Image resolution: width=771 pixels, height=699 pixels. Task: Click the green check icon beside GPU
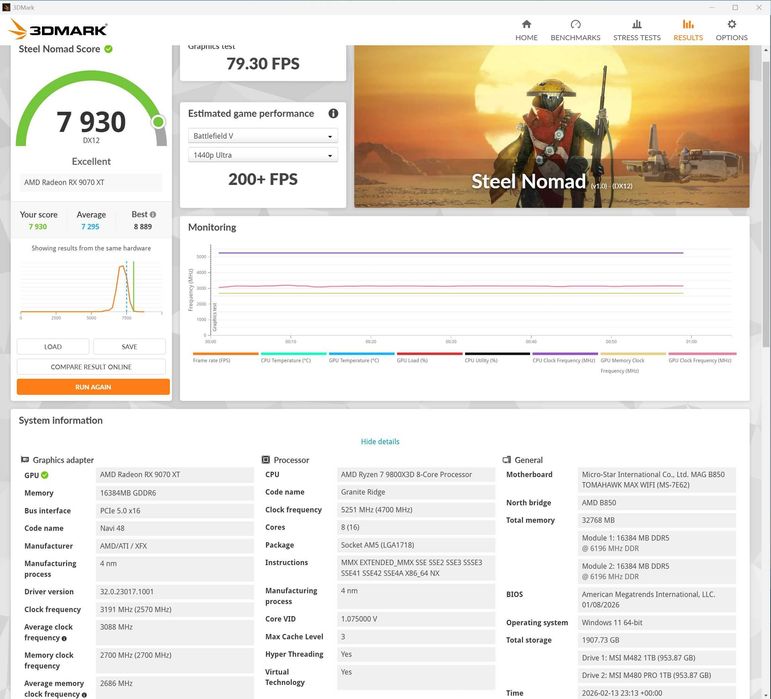pyautogui.click(x=45, y=475)
